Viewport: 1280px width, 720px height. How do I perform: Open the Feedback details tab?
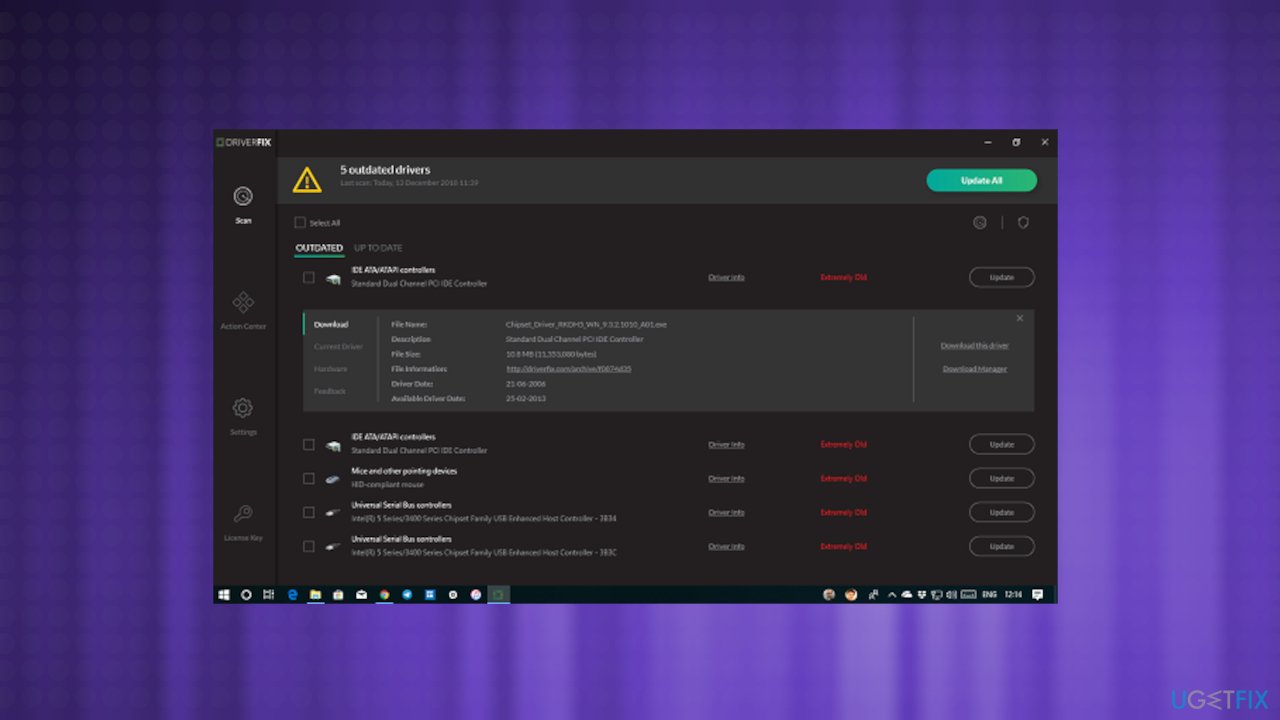click(x=330, y=391)
